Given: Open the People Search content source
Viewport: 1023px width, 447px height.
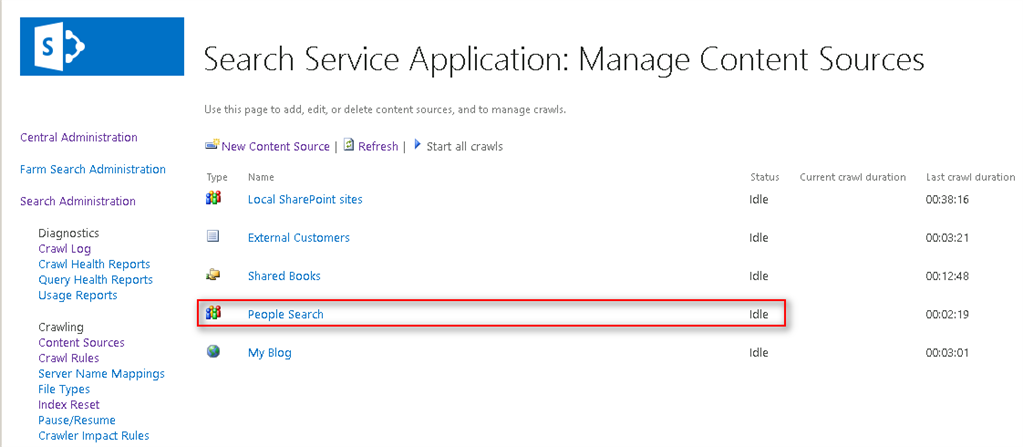Looking at the screenshot, I should click(286, 314).
